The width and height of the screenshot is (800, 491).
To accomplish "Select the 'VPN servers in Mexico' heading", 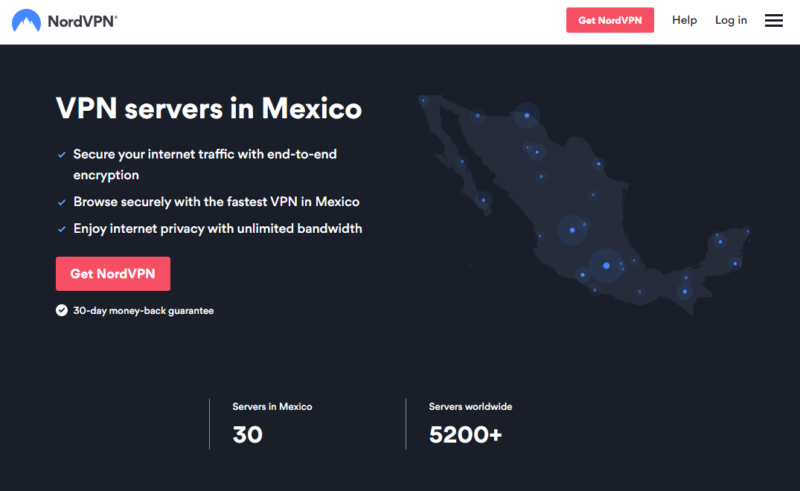I will 209,108.
